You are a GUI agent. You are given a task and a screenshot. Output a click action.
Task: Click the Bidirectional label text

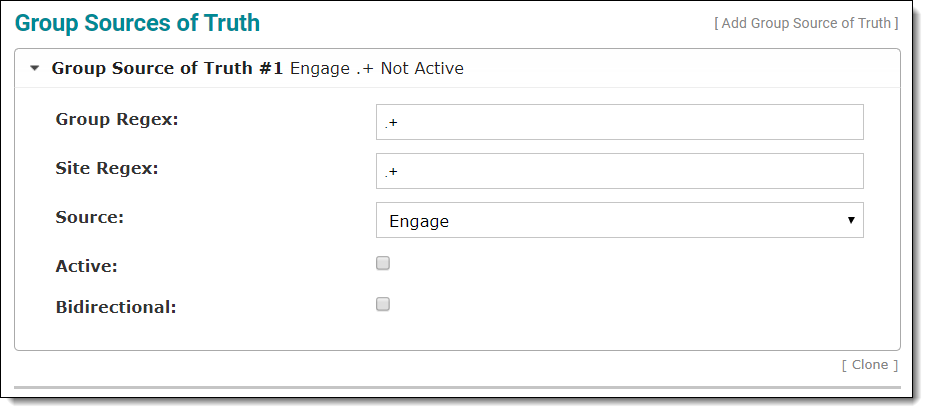[x=116, y=307]
